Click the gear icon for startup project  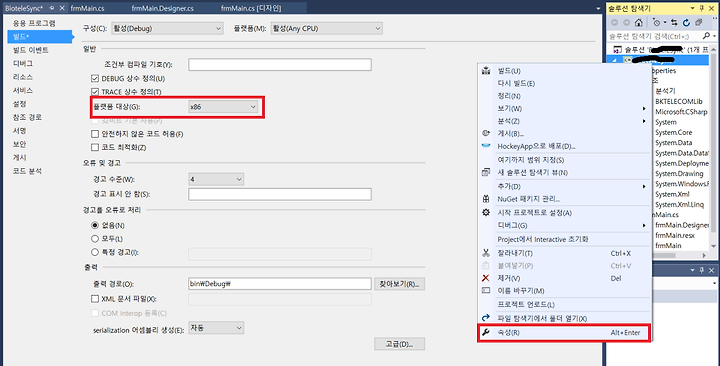486,213
